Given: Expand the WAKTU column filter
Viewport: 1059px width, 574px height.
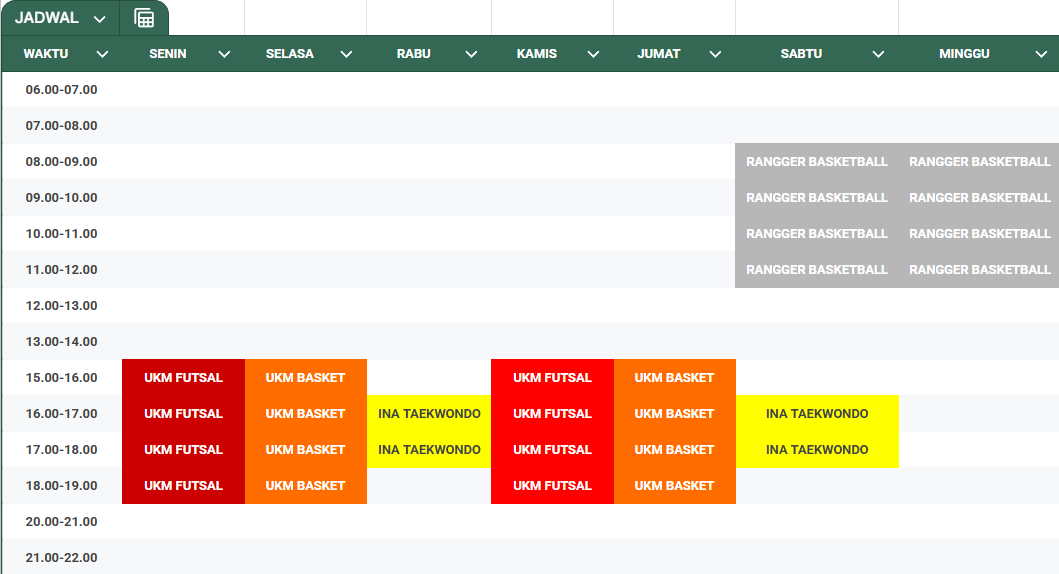Looking at the screenshot, I should 102,54.
